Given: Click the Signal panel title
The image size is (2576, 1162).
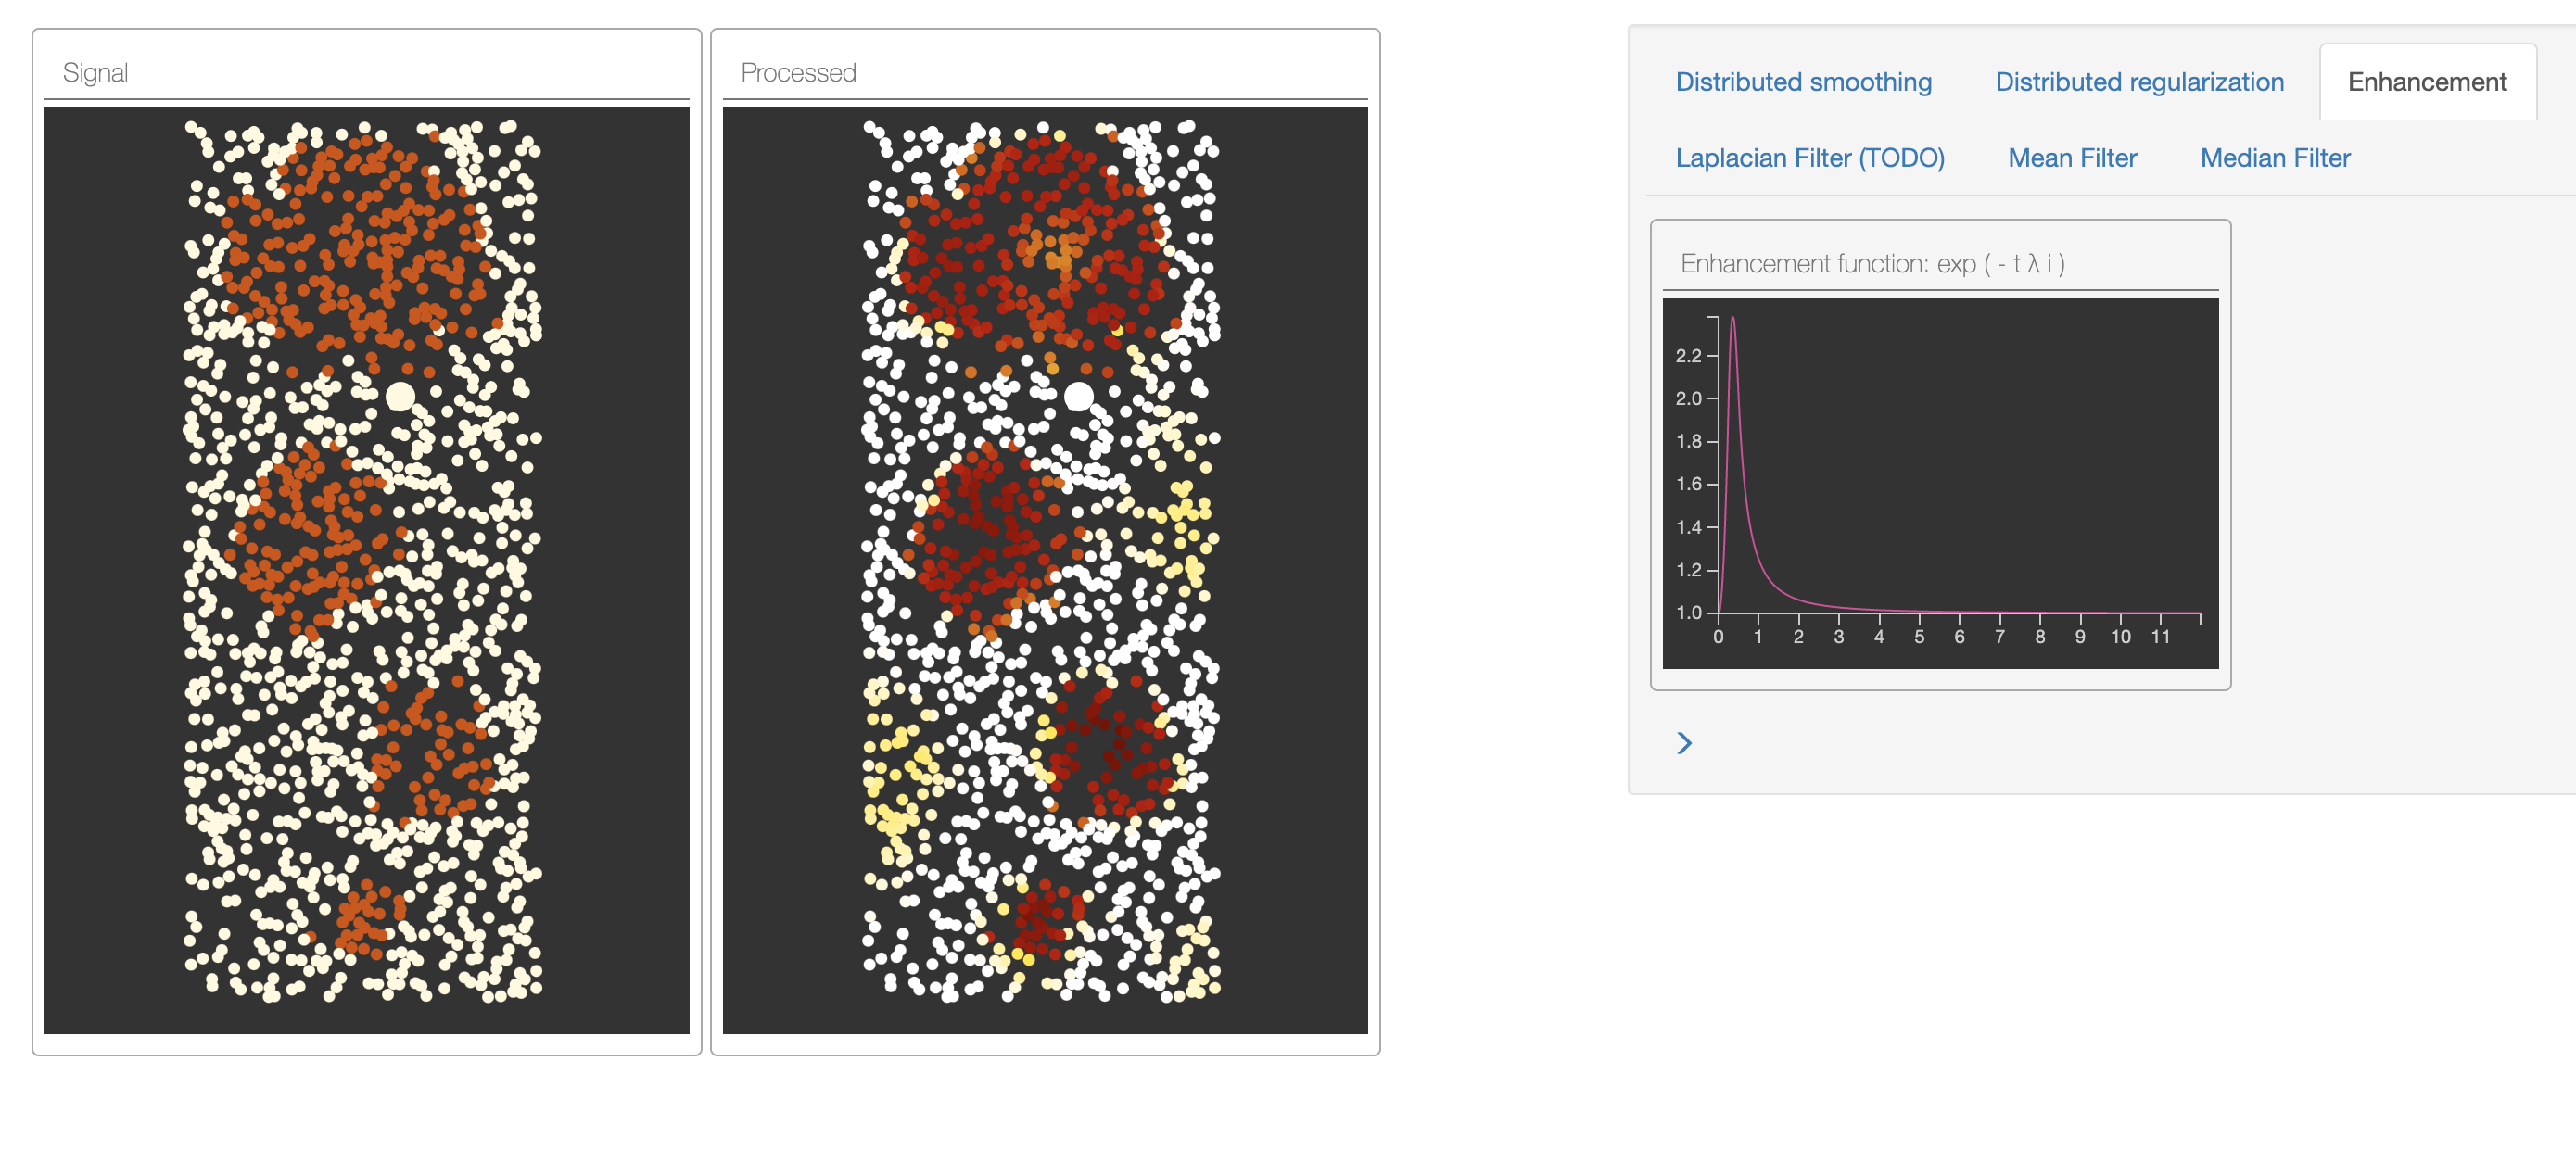Looking at the screenshot, I should (95, 73).
